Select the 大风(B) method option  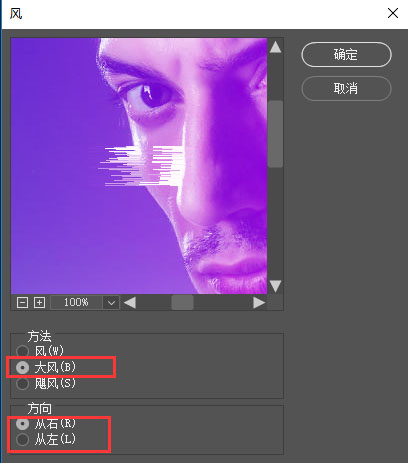23,367
